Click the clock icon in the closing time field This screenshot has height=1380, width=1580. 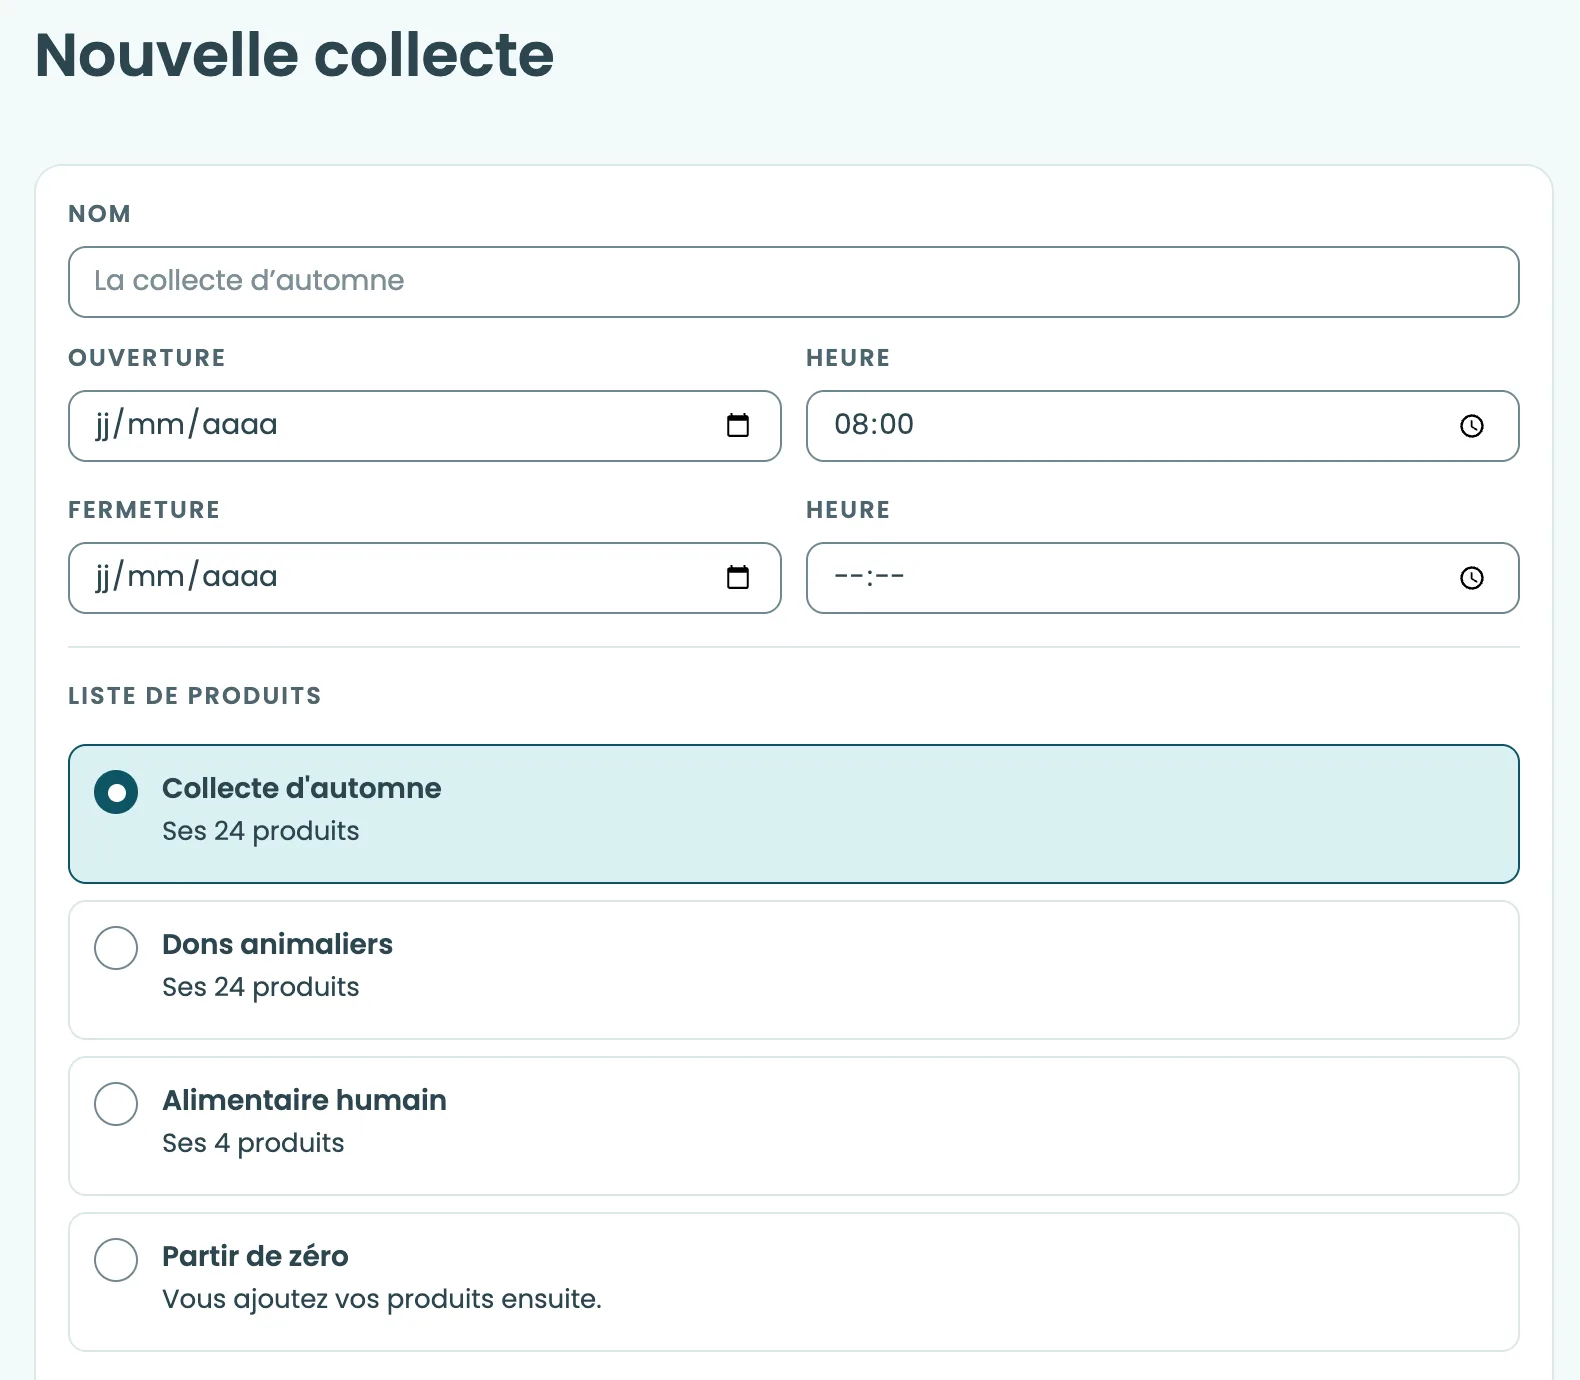1472,578
